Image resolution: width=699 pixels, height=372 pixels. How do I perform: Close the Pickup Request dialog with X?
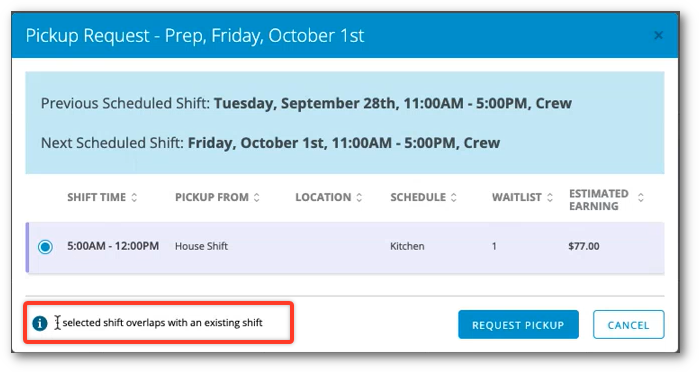[x=658, y=35]
